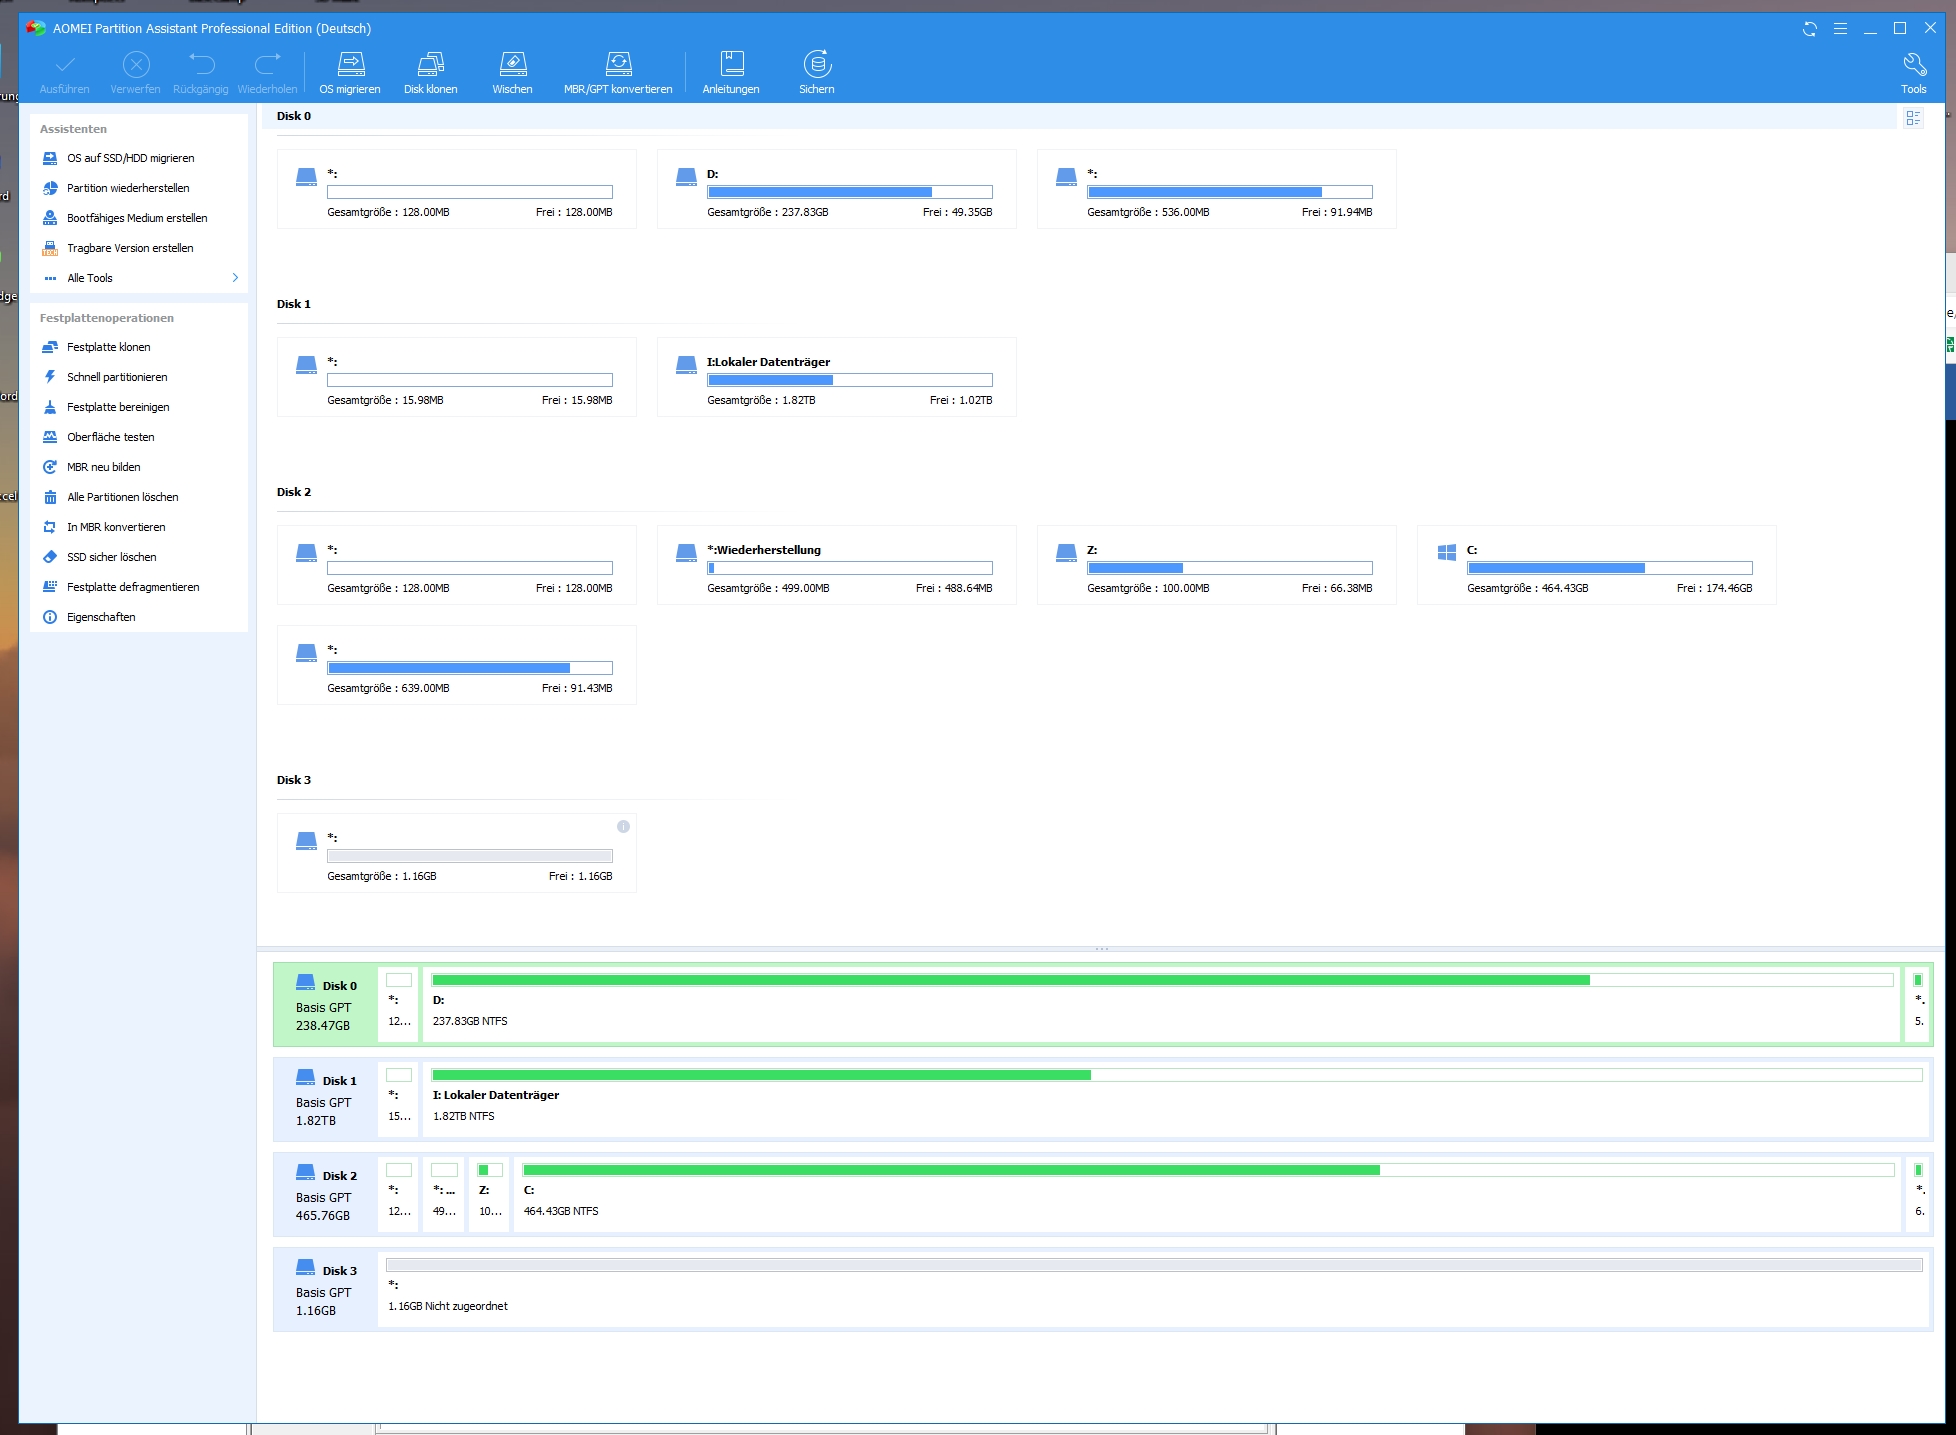1956x1435 pixels.
Task: Click info icon on Disk 3 partition
Action: click(x=623, y=827)
